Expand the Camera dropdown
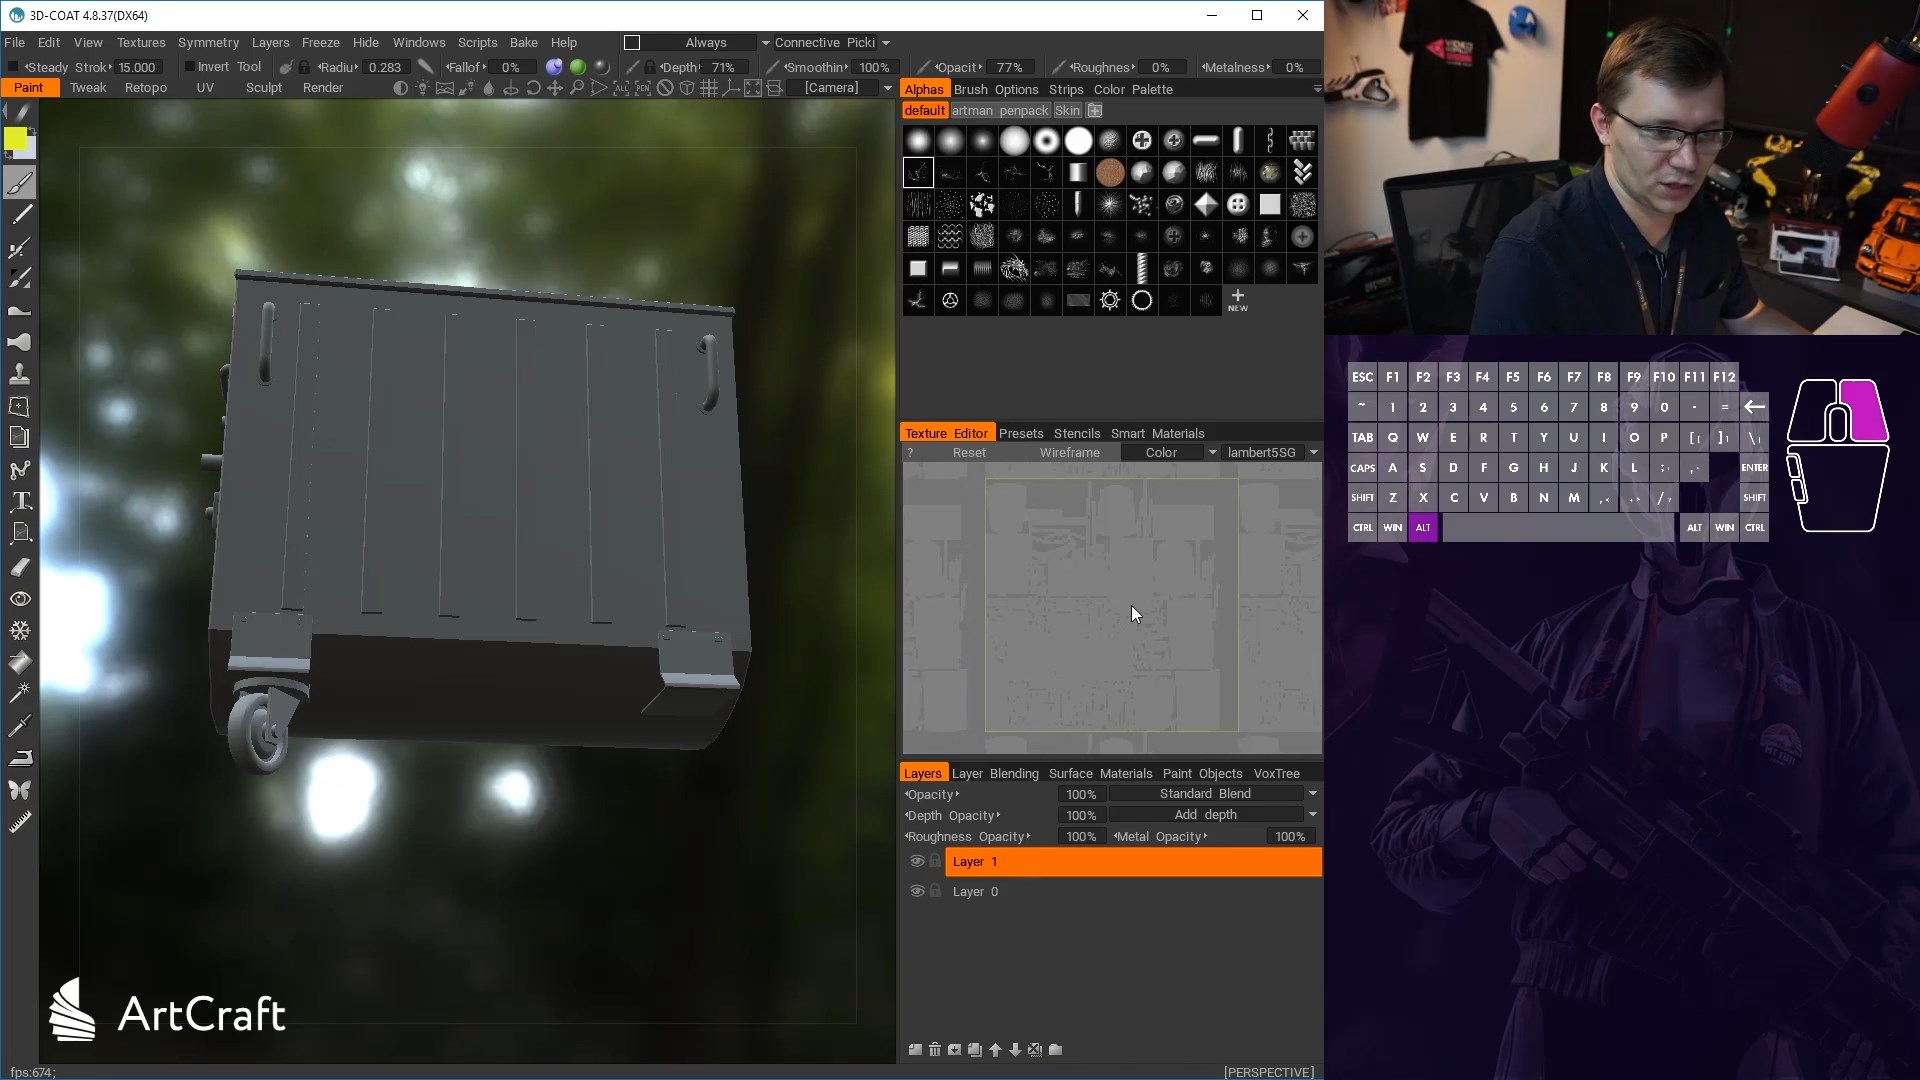This screenshot has height=1080, width=1920. pyautogui.click(x=887, y=88)
